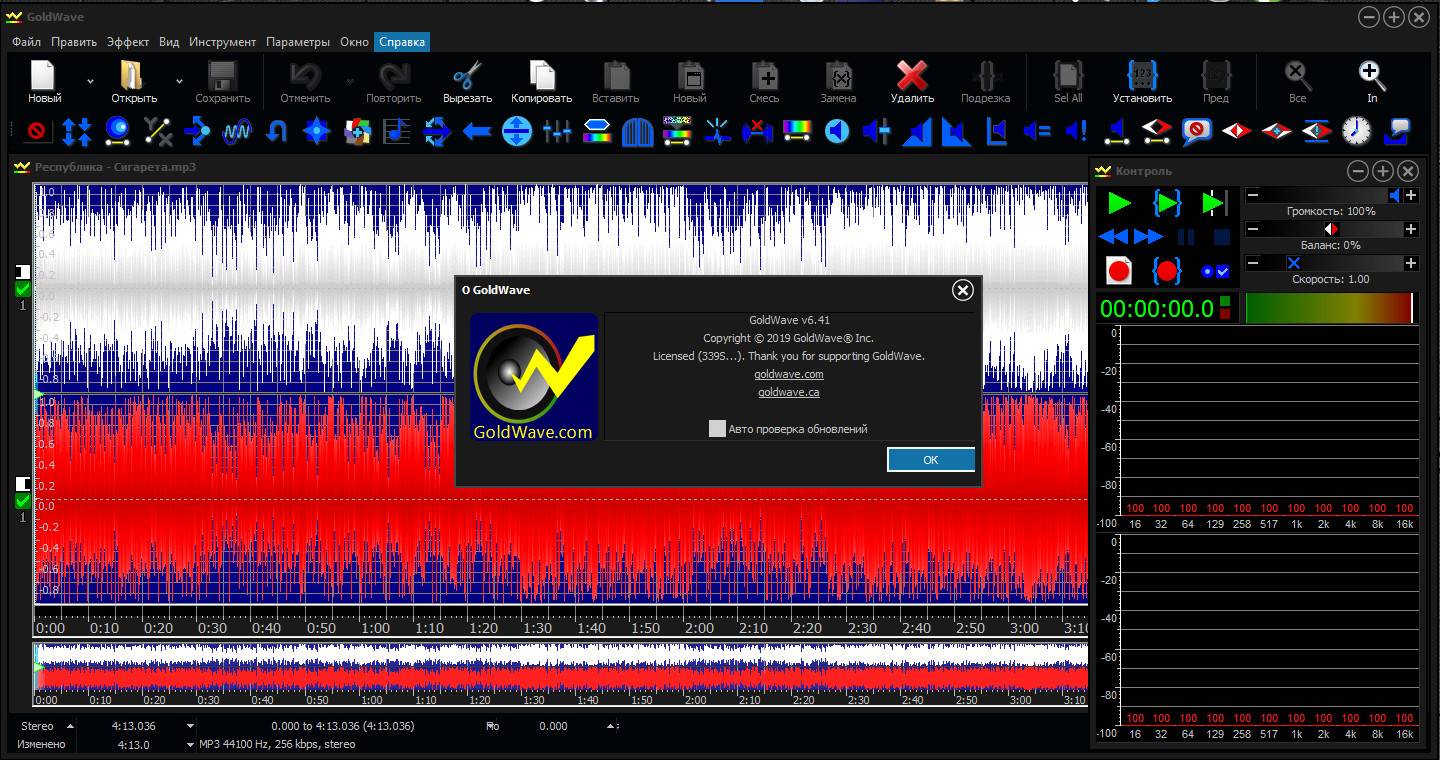The height and width of the screenshot is (760, 1440).
Task: Click the minus button on Баланс slider
Action: 1252,230
